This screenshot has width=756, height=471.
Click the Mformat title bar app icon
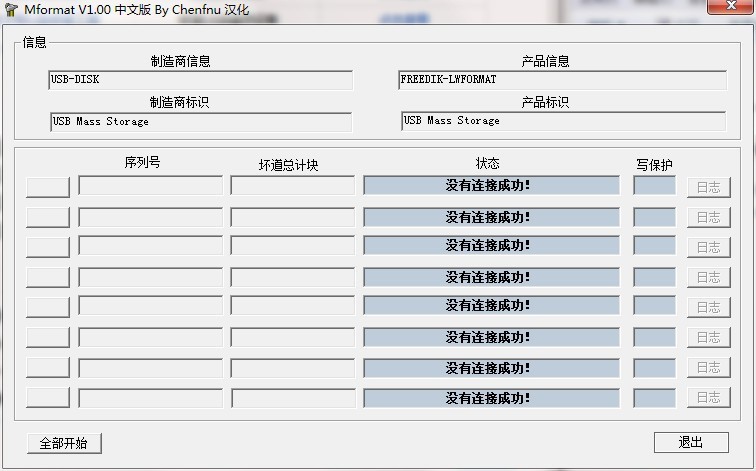11,9
